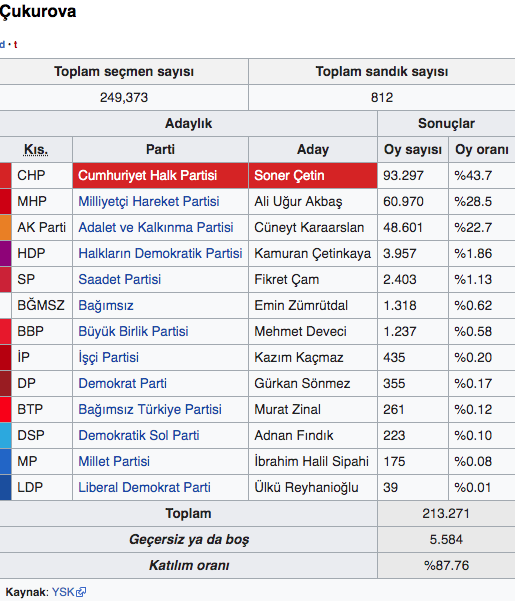This screenshot has width=515, height=601.
Task: Click the AK Parti orange color cell
Action: [5, 228]
